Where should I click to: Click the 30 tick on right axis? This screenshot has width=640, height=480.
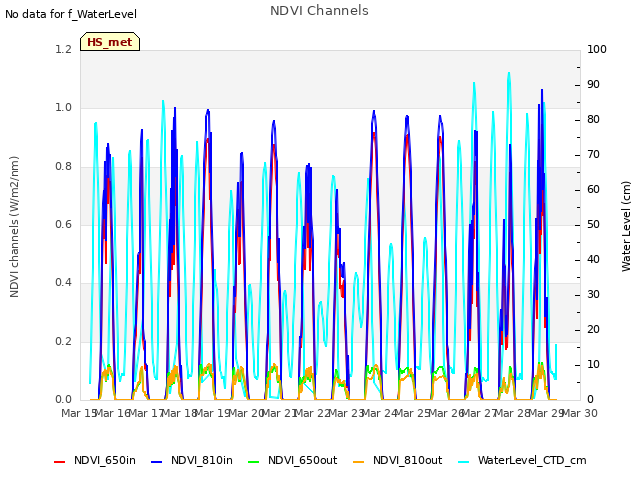coord(593,295)
